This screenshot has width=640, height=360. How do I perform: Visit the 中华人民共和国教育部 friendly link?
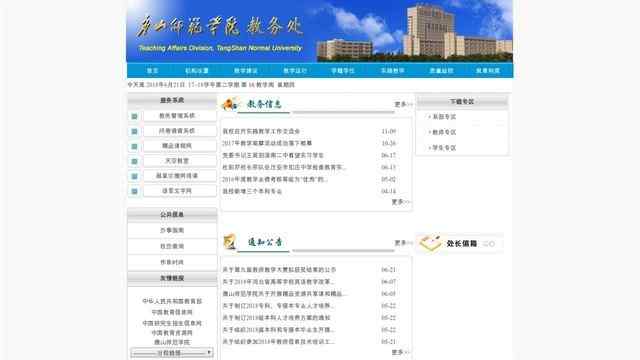coord(172,301)
